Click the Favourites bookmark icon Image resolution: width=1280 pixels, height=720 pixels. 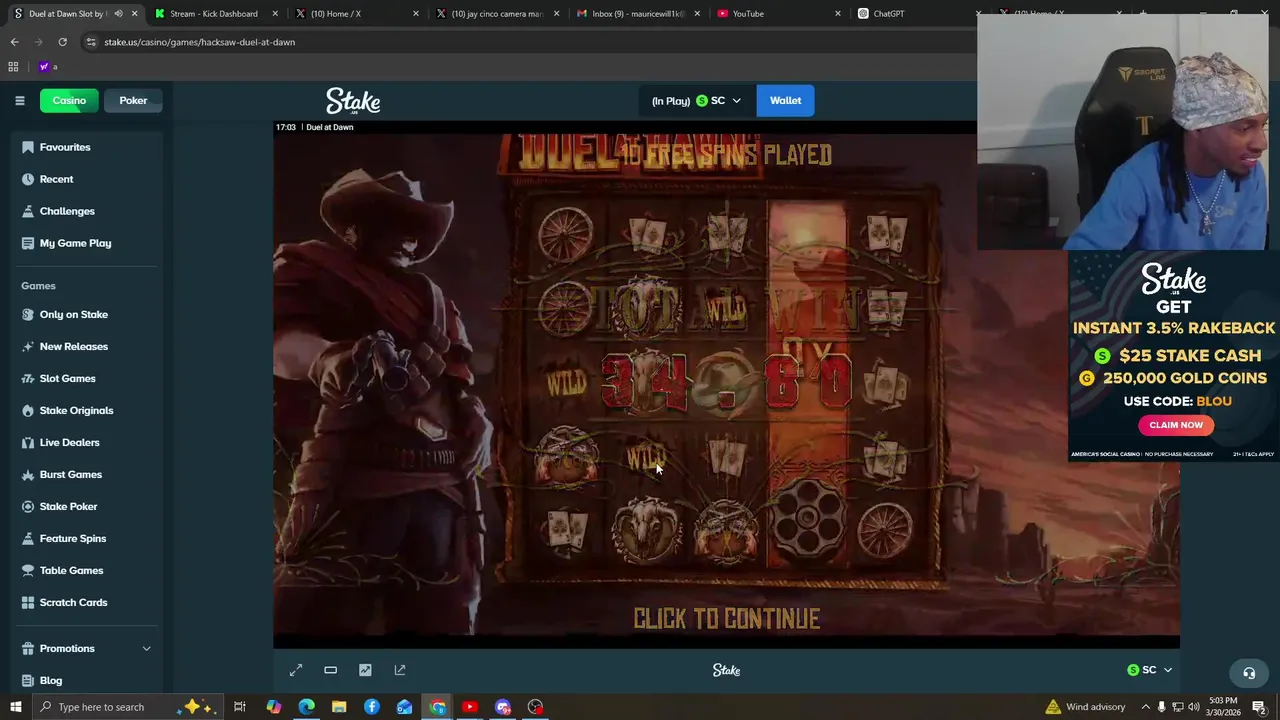(x=28, y=147)
